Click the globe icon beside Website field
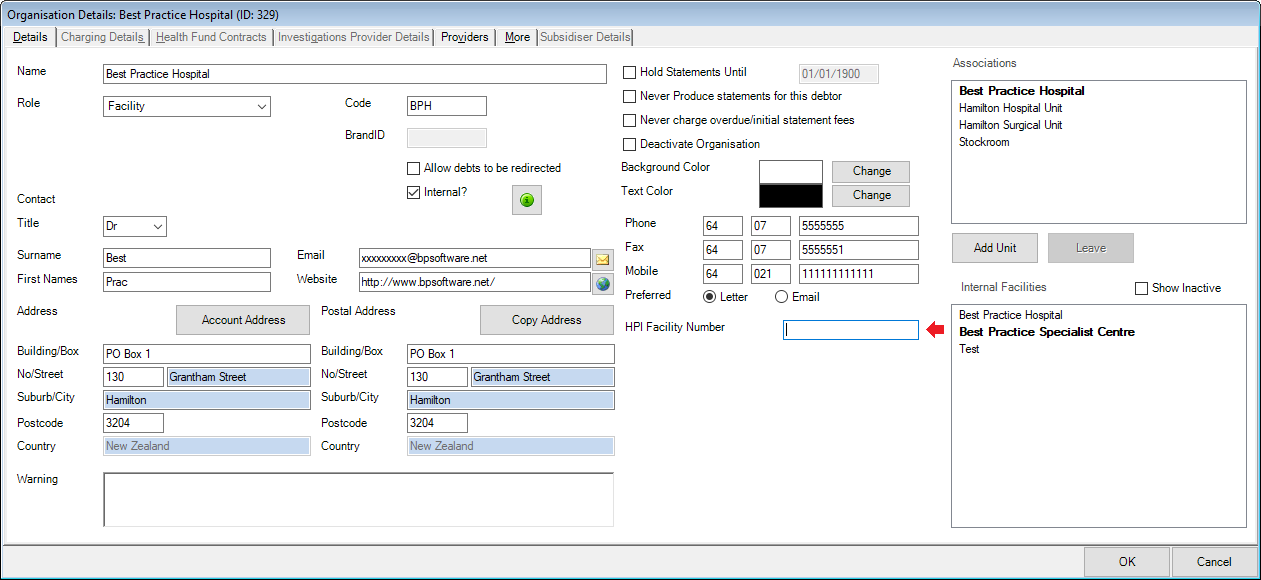Screen dimensions: 1261x580 [x=603, y=283]
